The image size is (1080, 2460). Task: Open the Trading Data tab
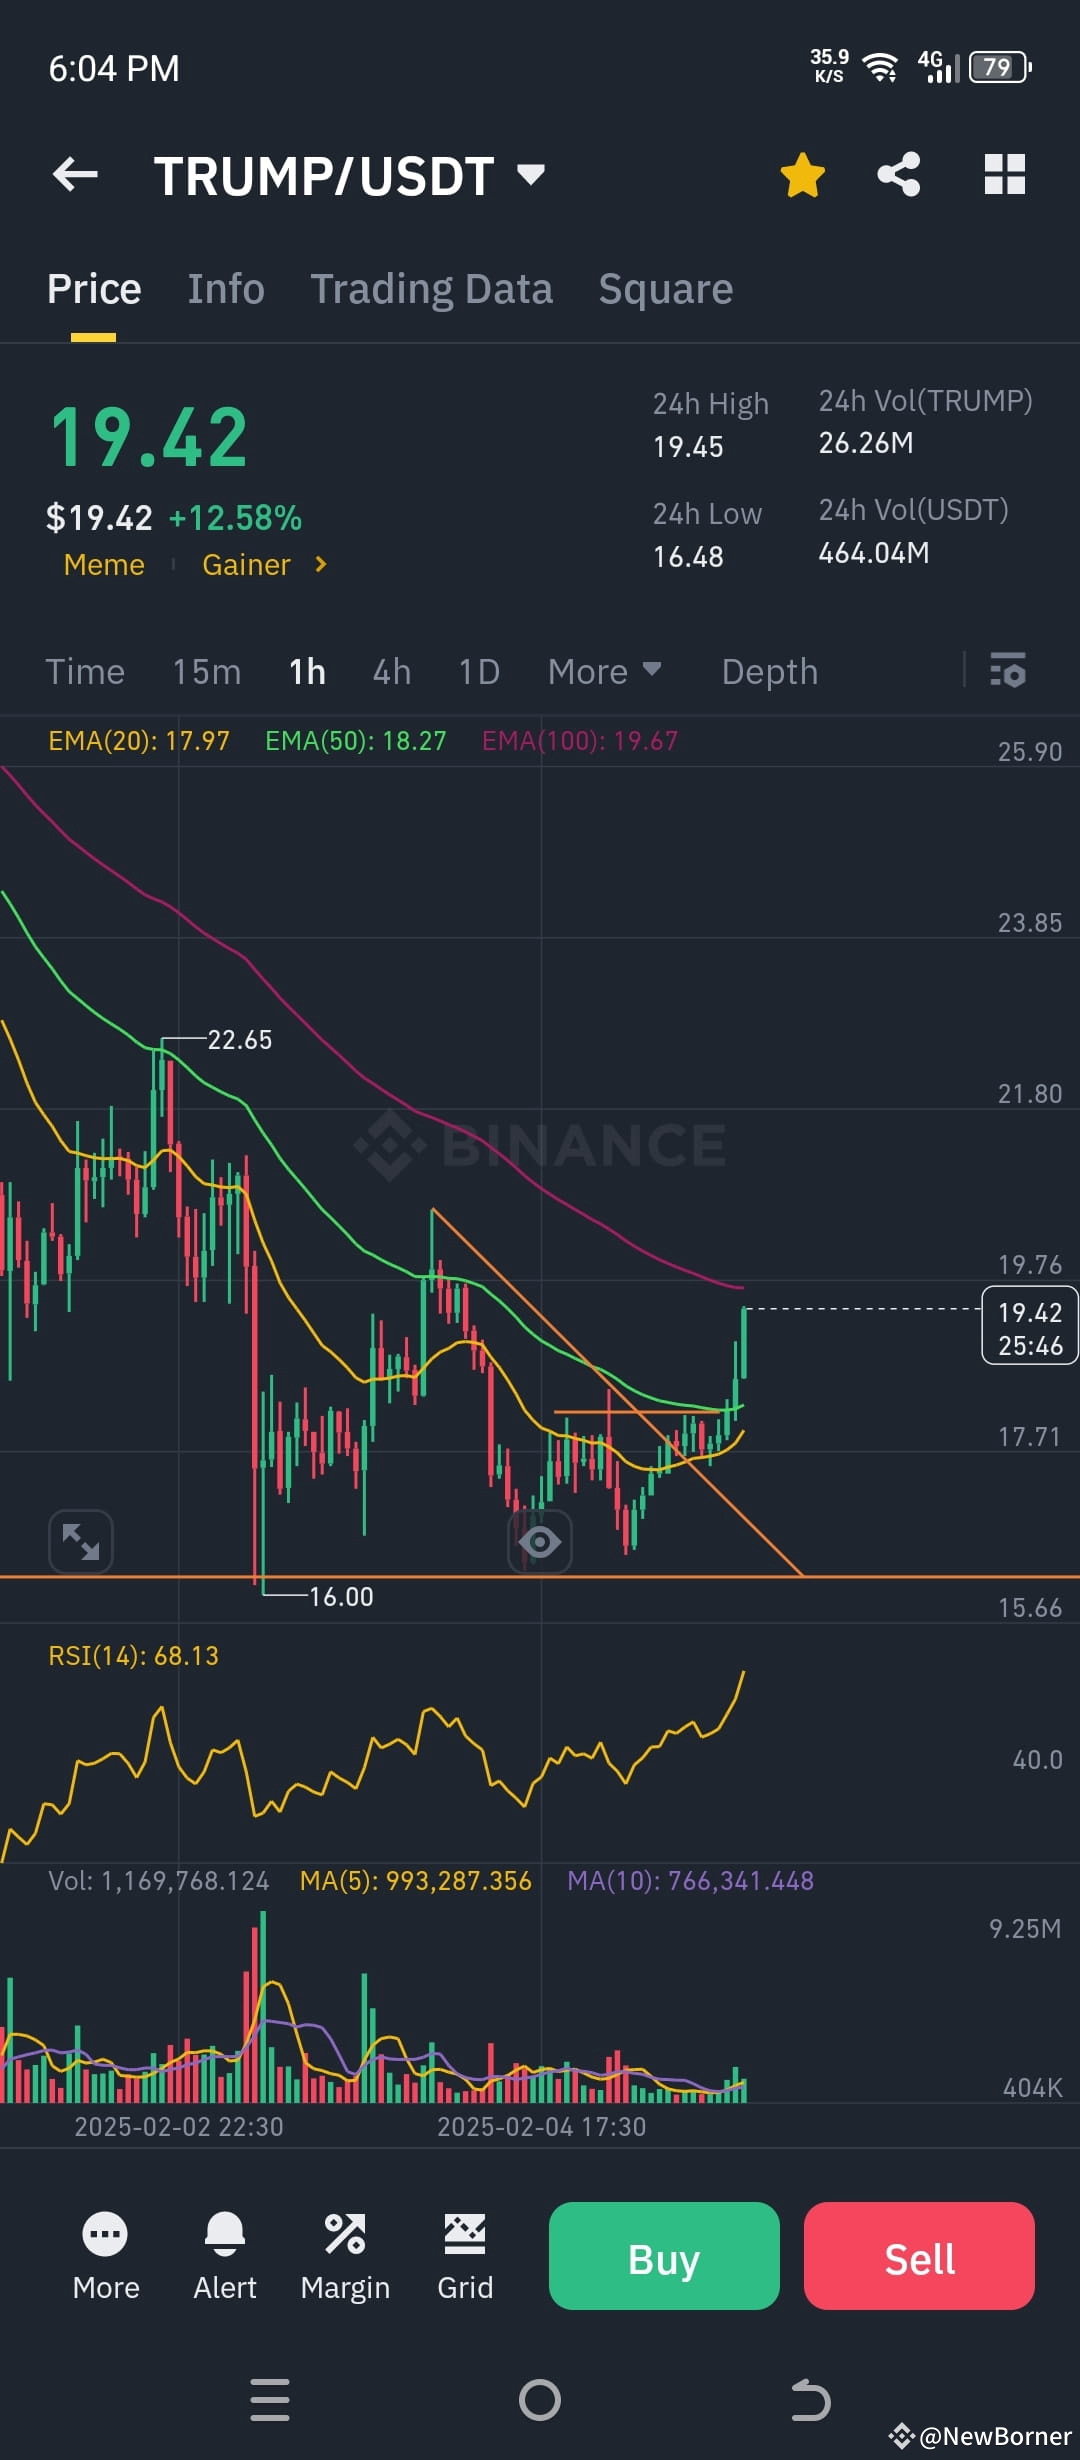click(x=431, y=289)
